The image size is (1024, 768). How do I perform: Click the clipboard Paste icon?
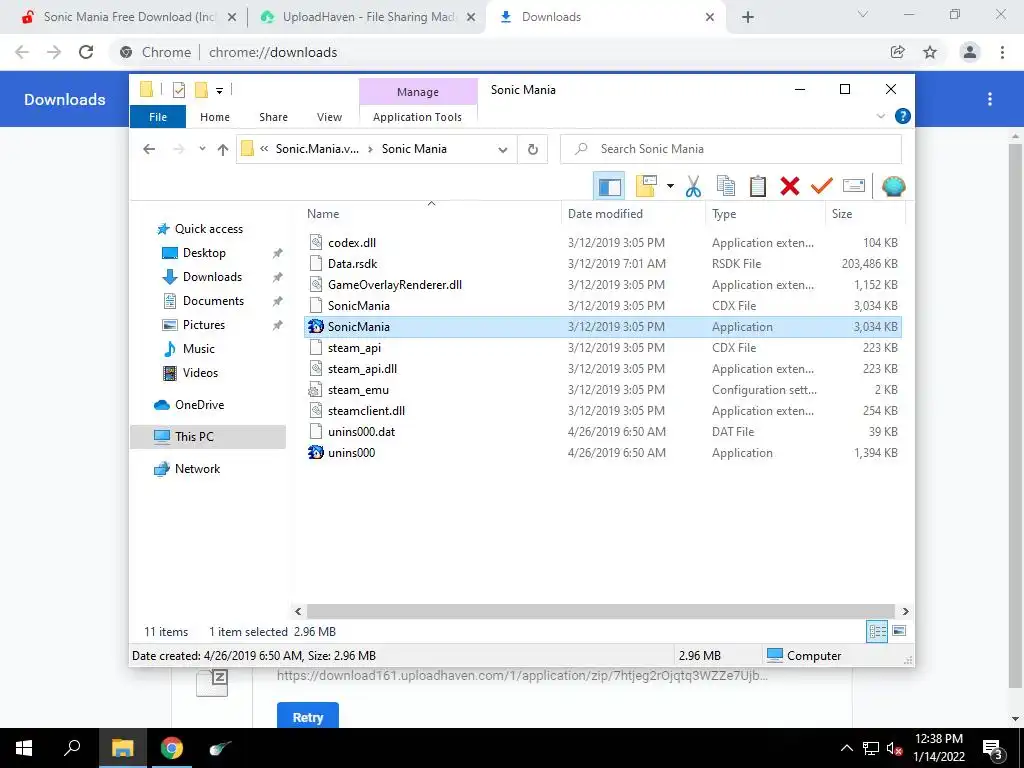(x=758, y=186)
